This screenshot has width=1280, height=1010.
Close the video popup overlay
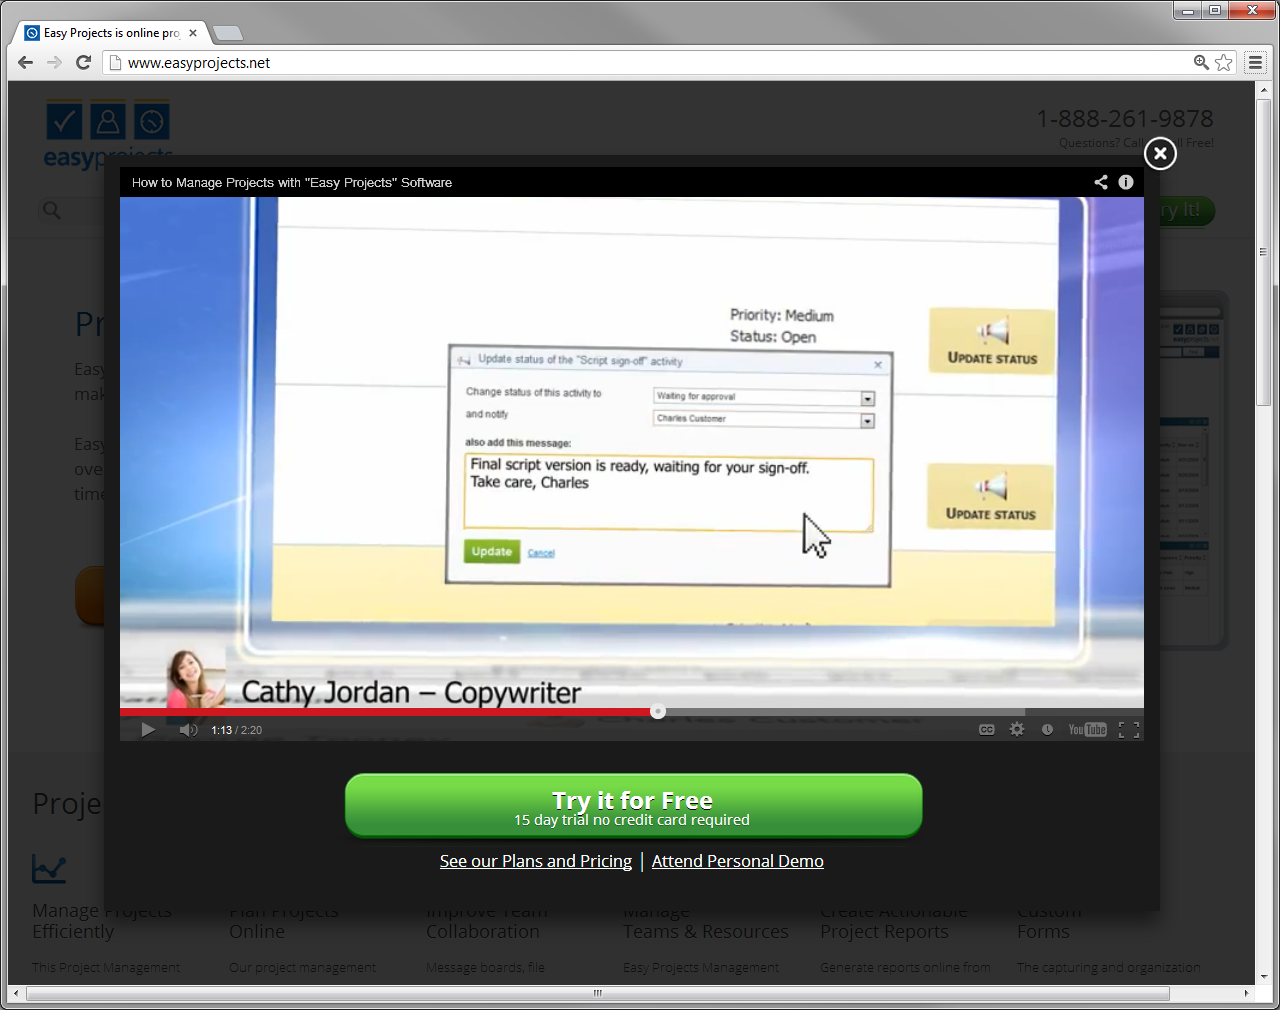coord(1160,153)
